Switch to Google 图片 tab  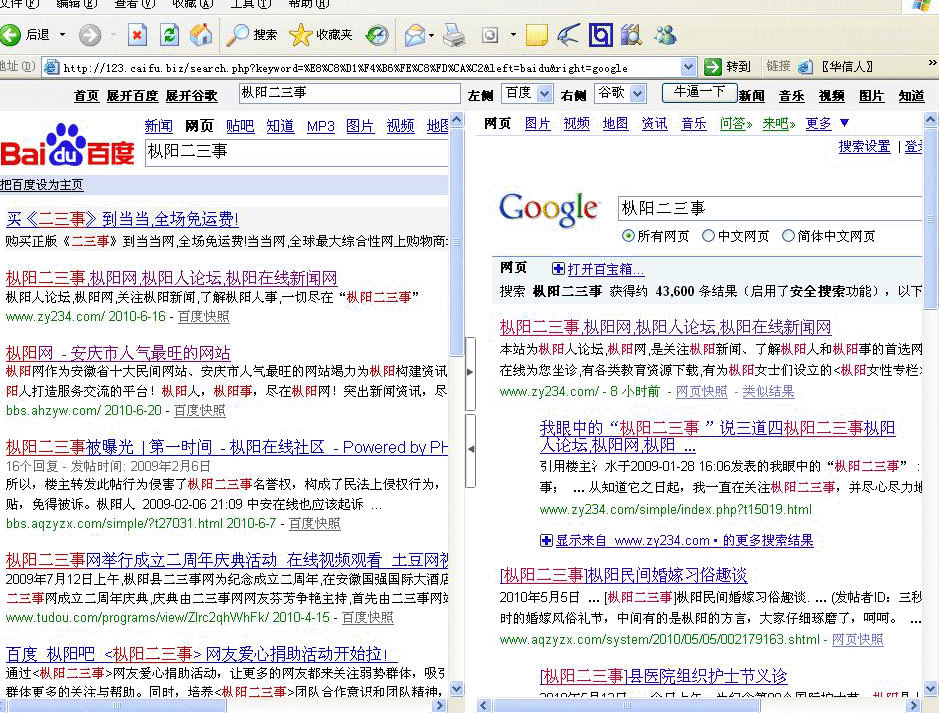(x=537, y=123)
